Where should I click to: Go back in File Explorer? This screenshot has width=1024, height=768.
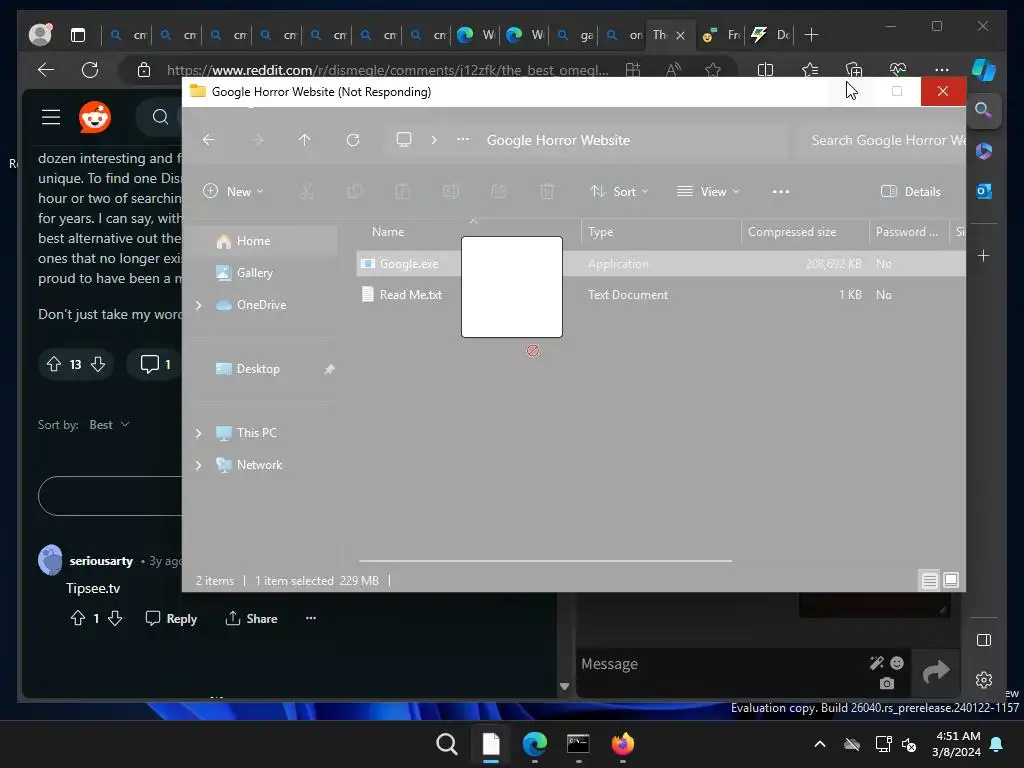(x=208, y=140)
